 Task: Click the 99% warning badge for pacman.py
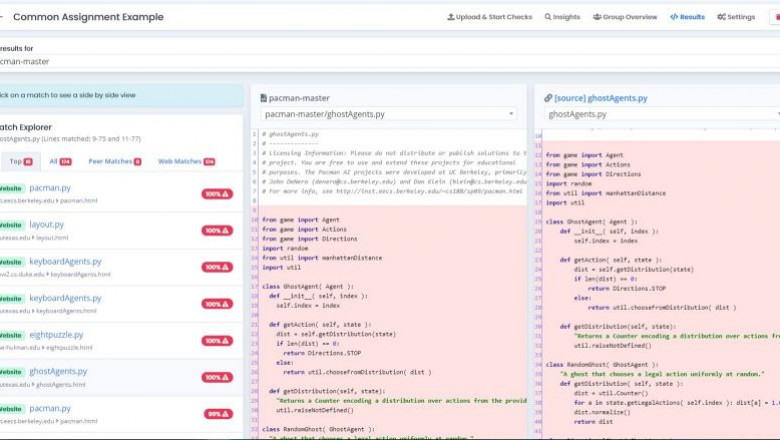click(x=218, y=414)
